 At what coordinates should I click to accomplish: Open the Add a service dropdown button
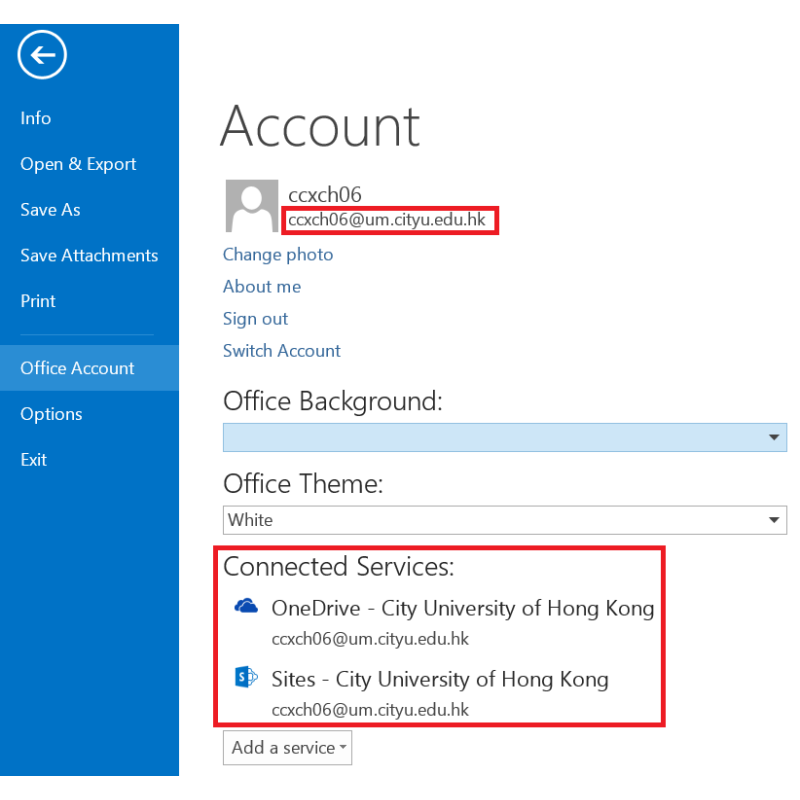coord(287,747)
